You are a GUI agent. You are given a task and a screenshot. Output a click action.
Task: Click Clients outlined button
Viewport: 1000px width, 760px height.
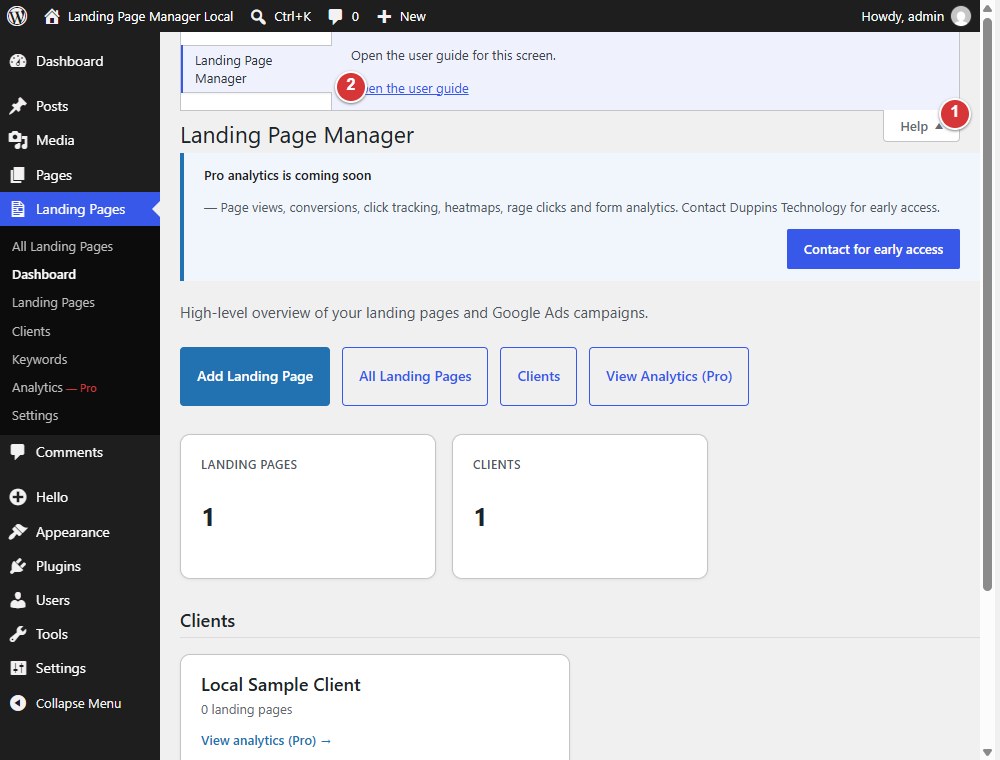(539, 376)
